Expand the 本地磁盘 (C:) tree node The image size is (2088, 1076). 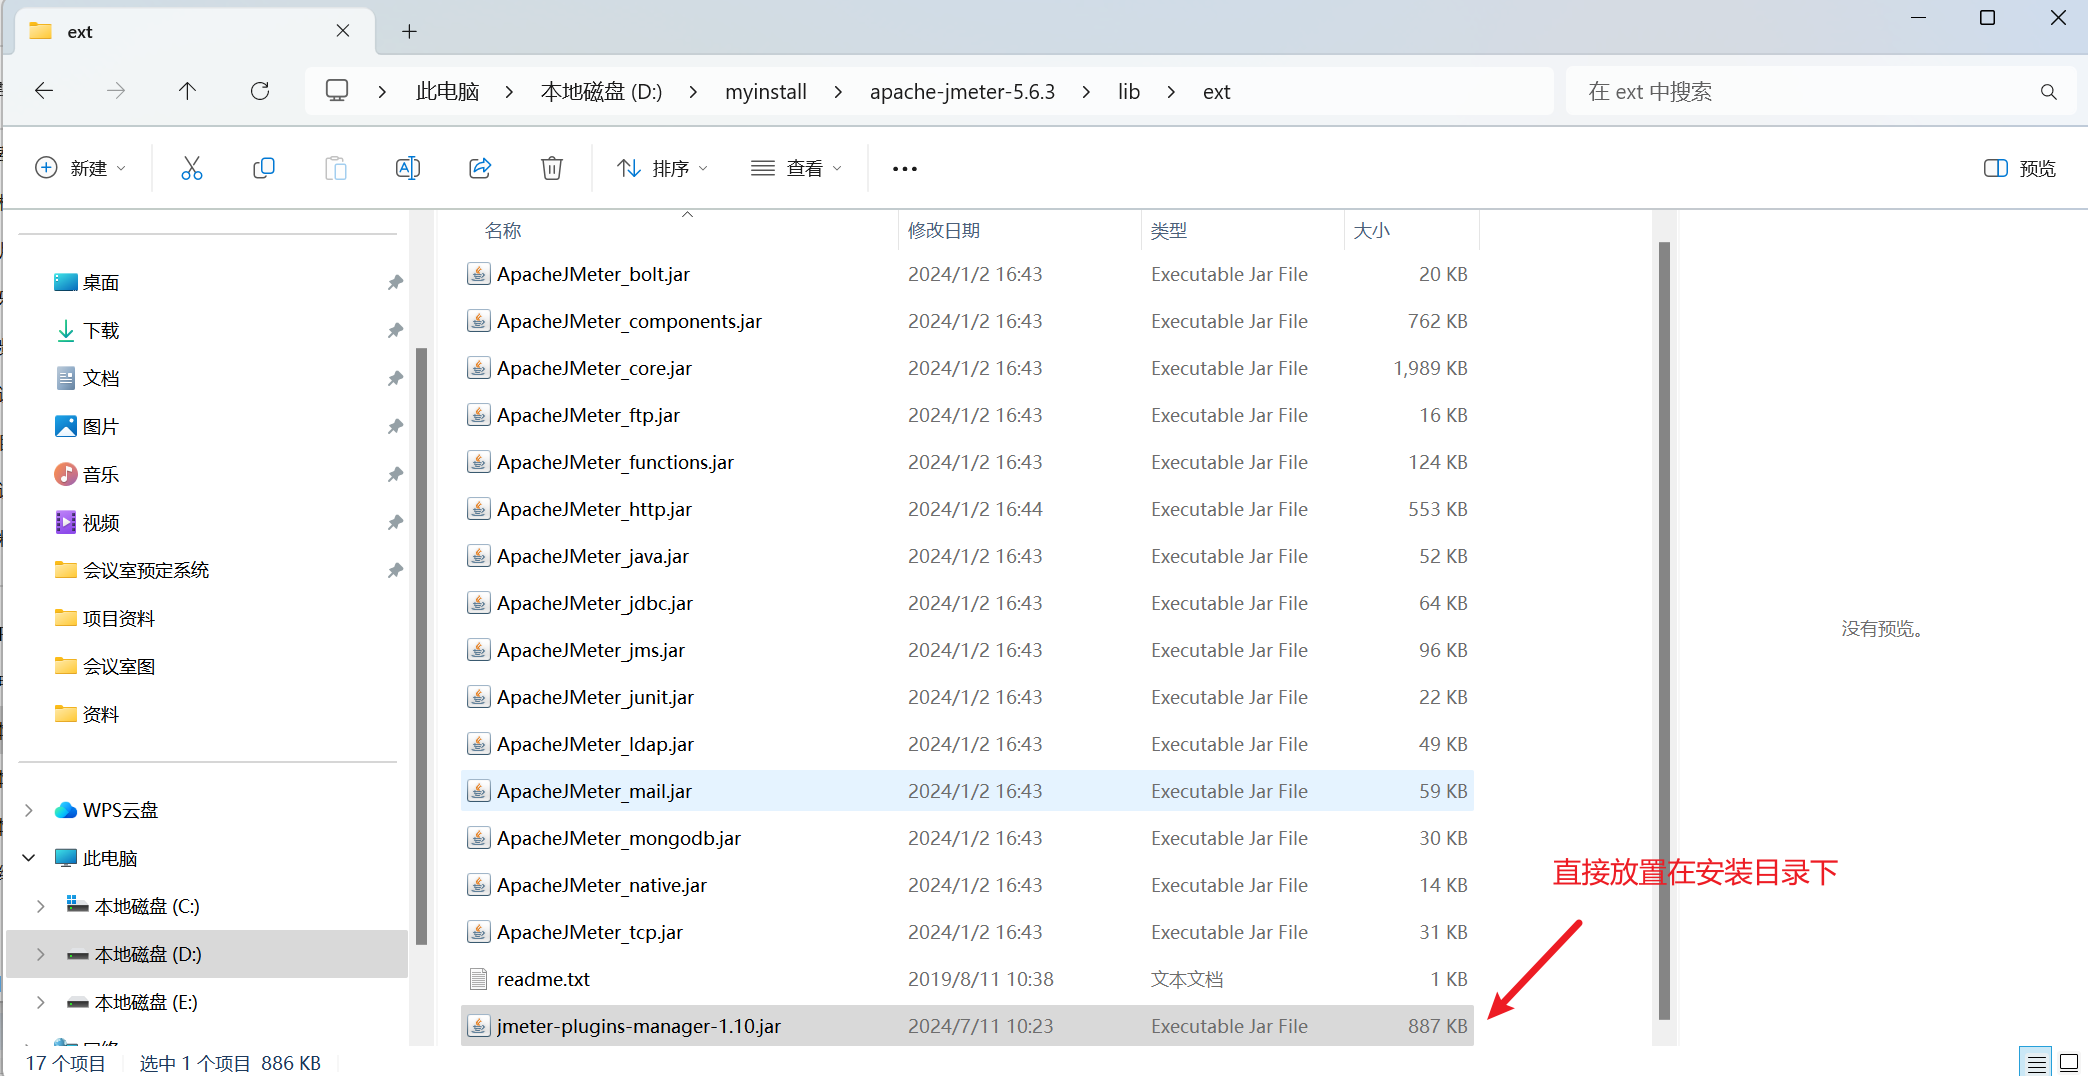tap(41, 906)
